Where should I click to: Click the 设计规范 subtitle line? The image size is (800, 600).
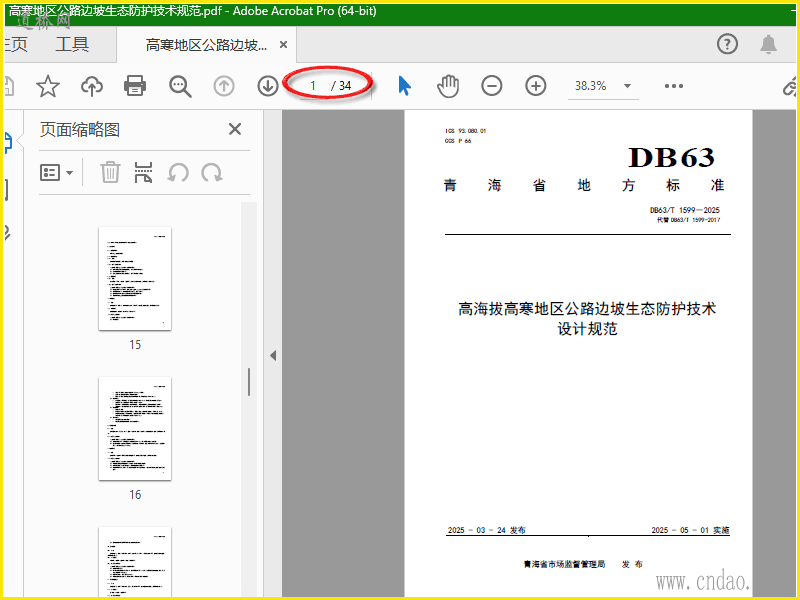click(587, 329)
